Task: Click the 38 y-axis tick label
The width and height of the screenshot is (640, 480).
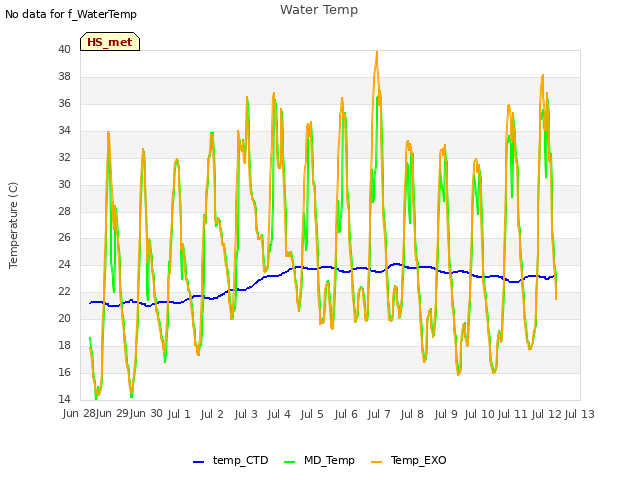Action: tap(64, 77)
